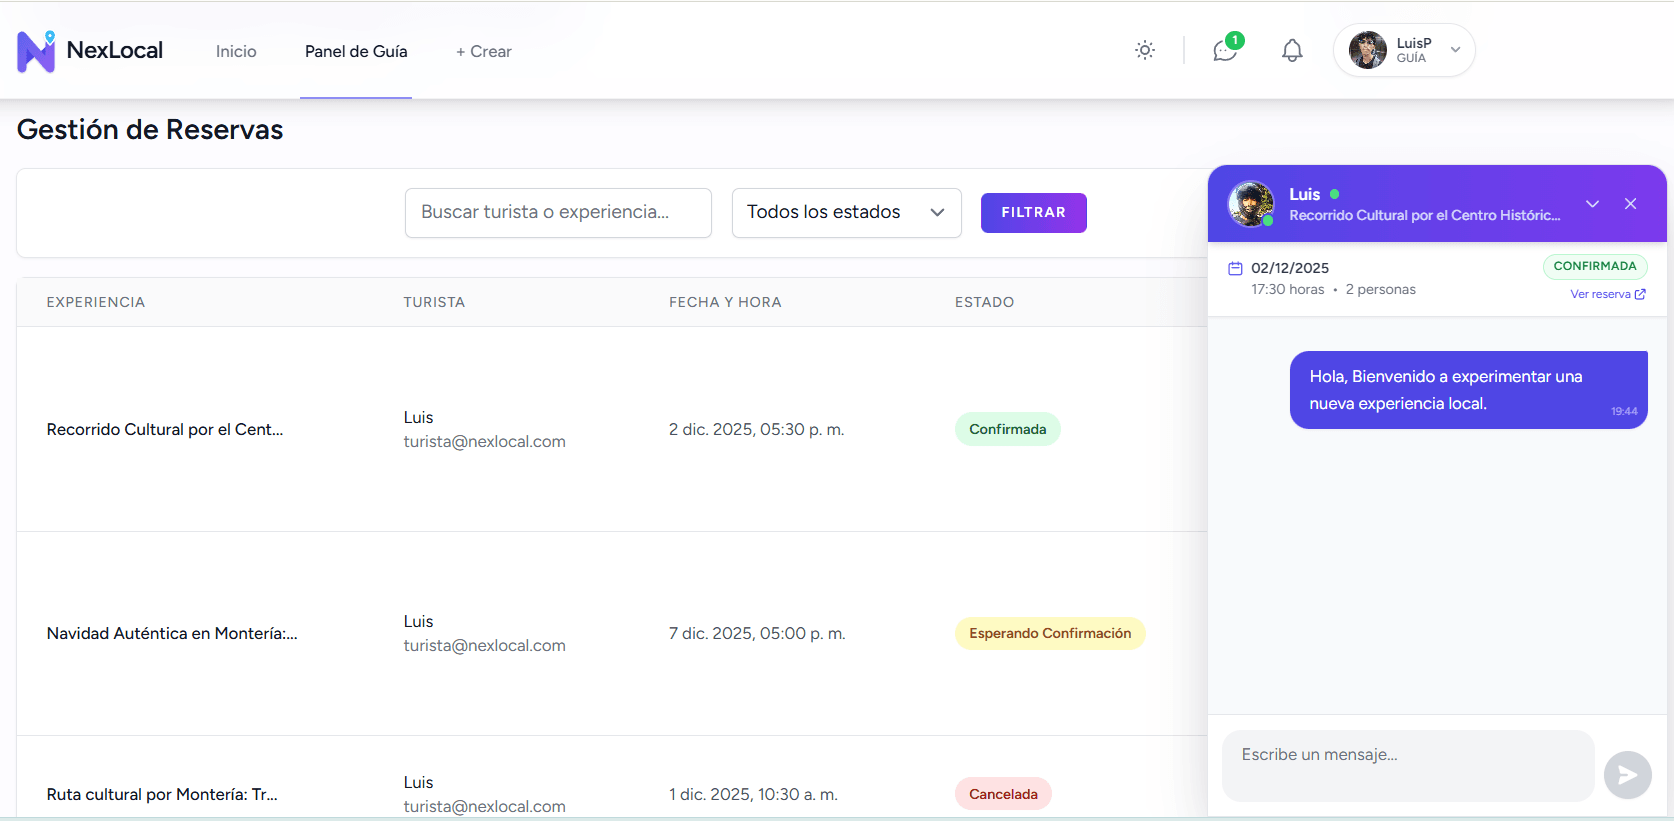Screen dimensions: 1674x821
Task: Click the calendar icon beside 02/12/2025
Action: tap(1235, 268)
